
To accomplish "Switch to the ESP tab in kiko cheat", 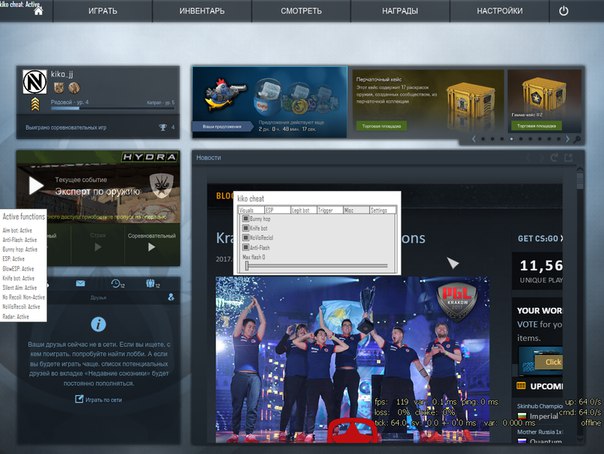I will pyautogui.click(x=276, y=210).
